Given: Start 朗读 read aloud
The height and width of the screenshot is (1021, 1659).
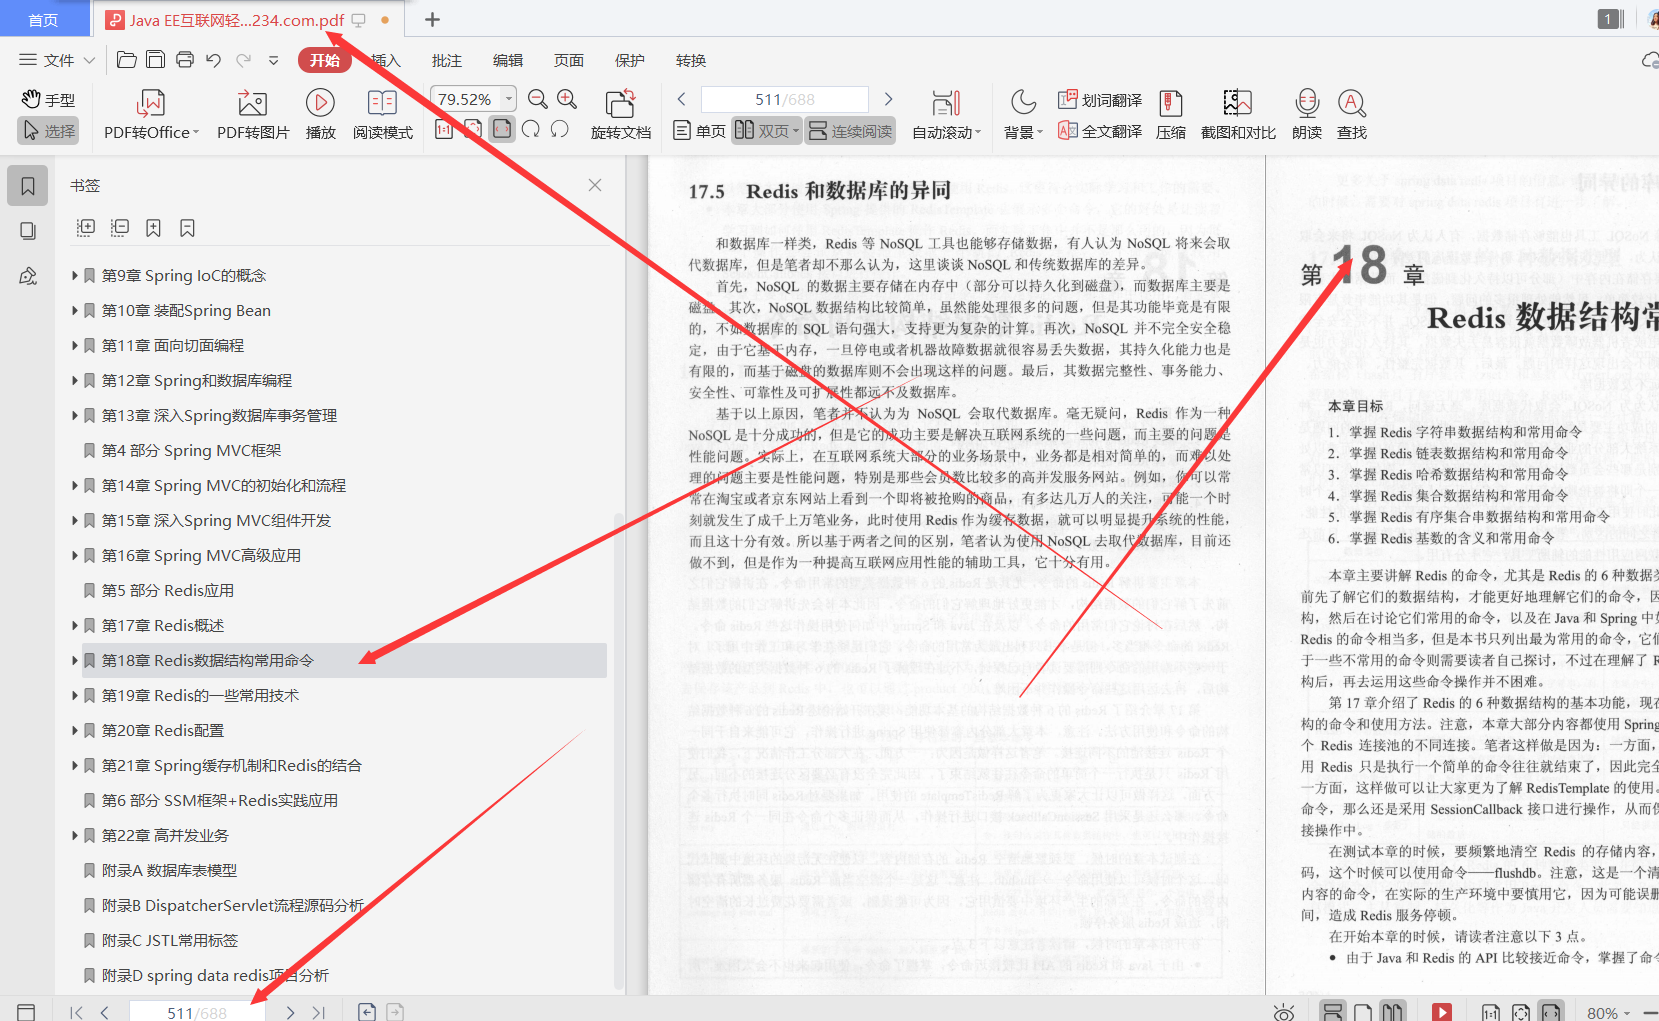Looking at the screenshot, I should (x=1306, y=116).
